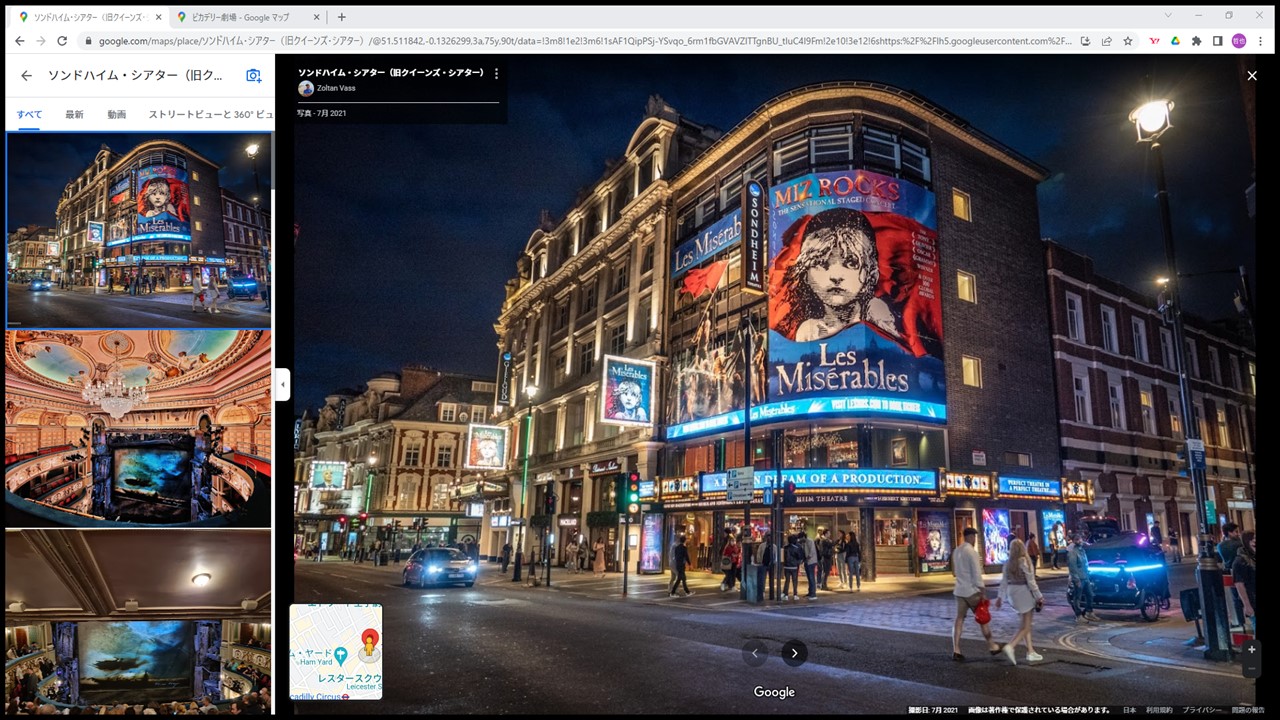Zoom in on the photo with plus

1251,649
